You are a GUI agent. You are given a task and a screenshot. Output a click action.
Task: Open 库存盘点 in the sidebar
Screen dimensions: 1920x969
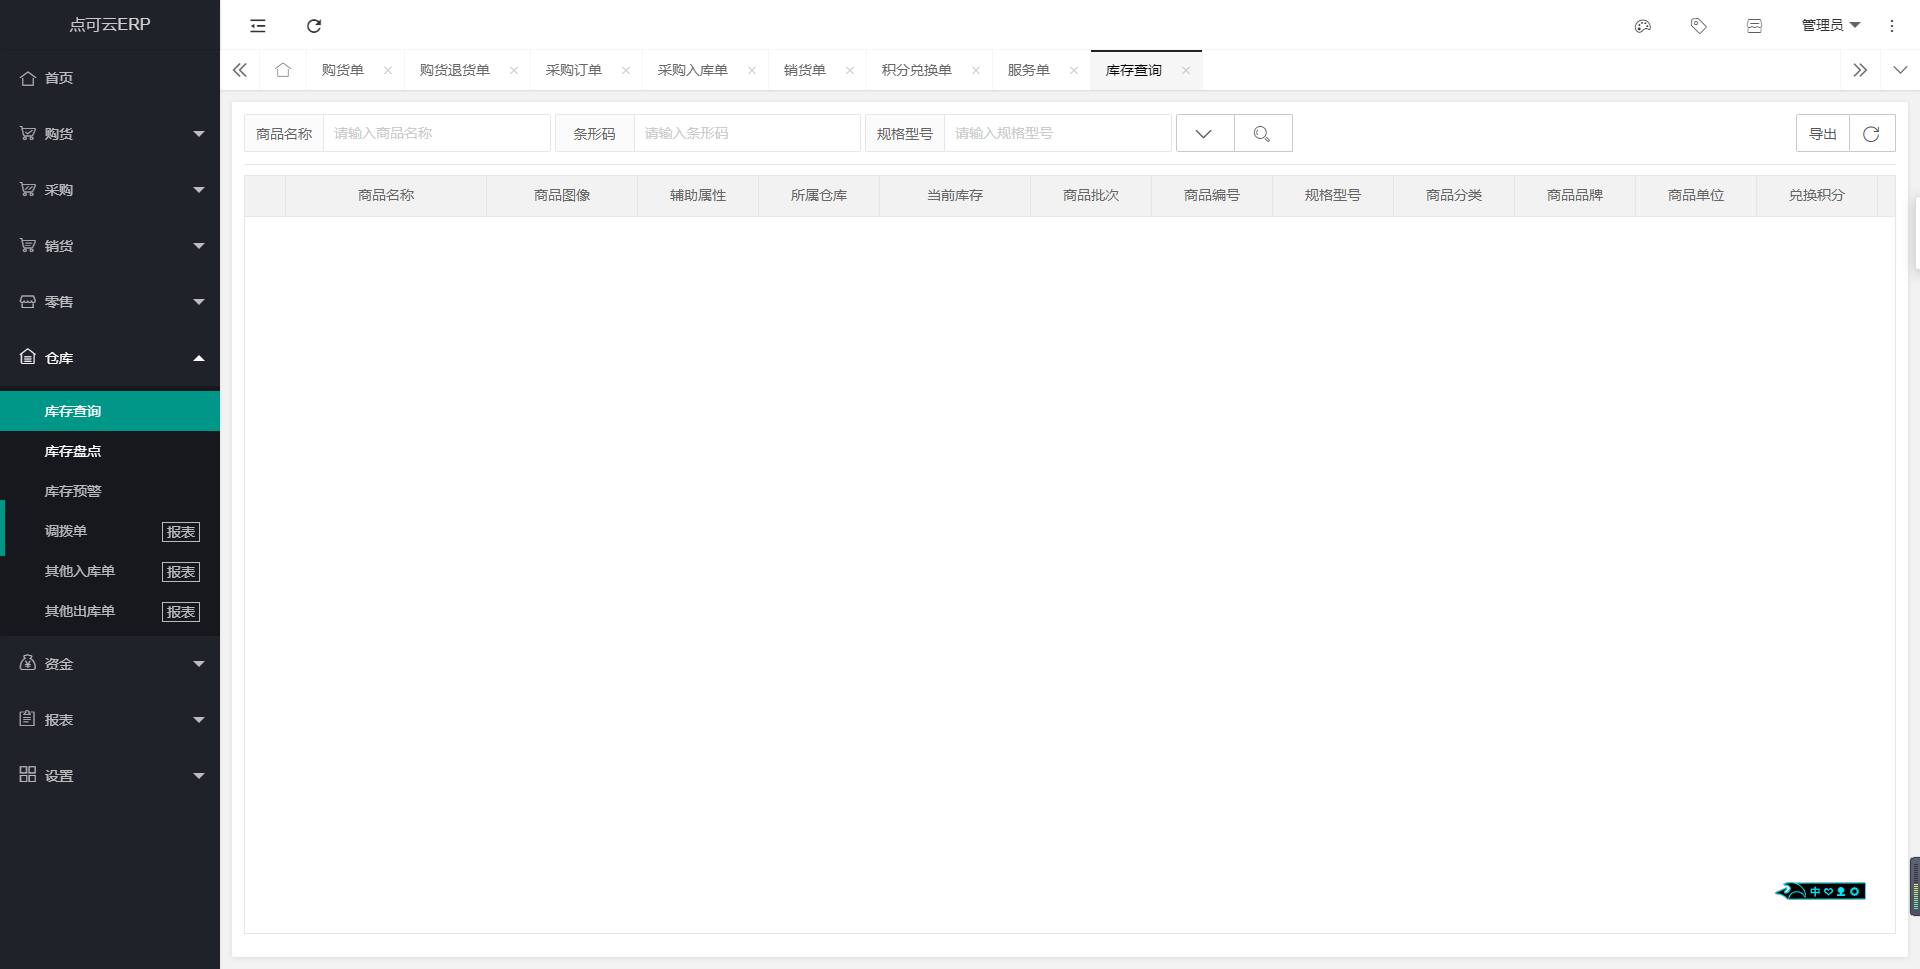73,451
